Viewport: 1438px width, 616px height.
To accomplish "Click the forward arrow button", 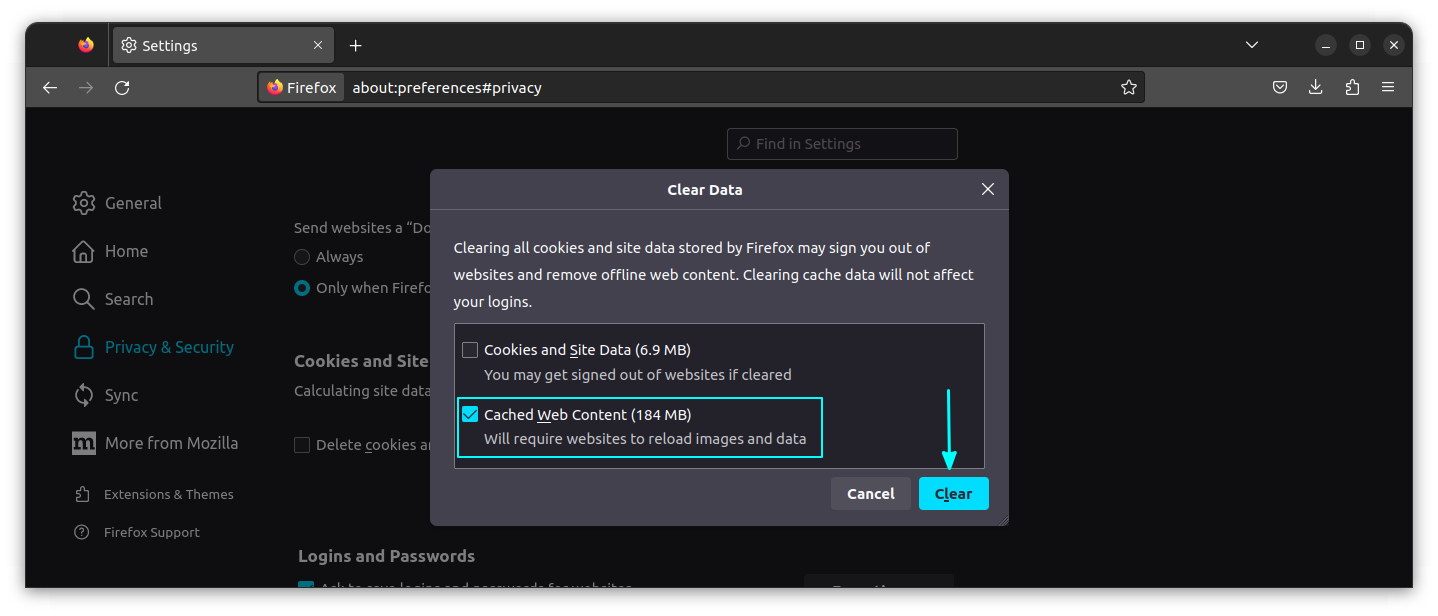I will (x=86, y=87).
